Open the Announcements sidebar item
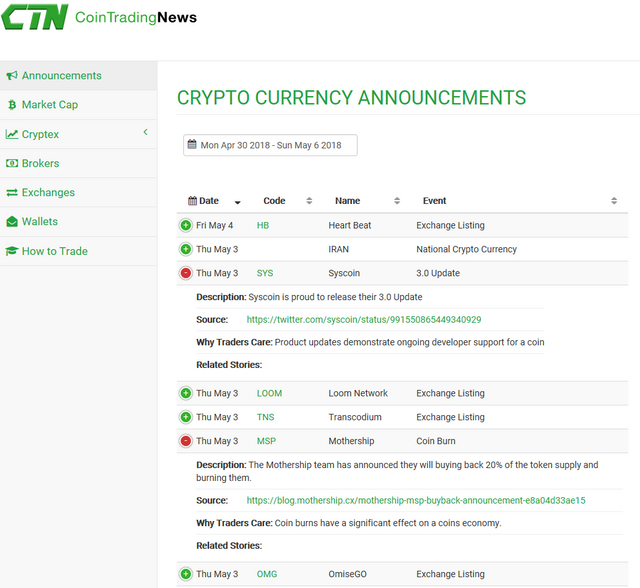640x588 pixels. click(x=78, y=75)
